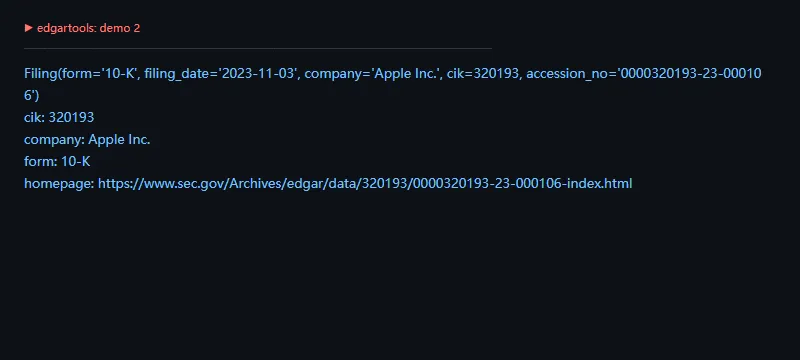Expand the edgartools demo 2 disclosure triangle
This screenshot has height=360, width=800.
29,28
